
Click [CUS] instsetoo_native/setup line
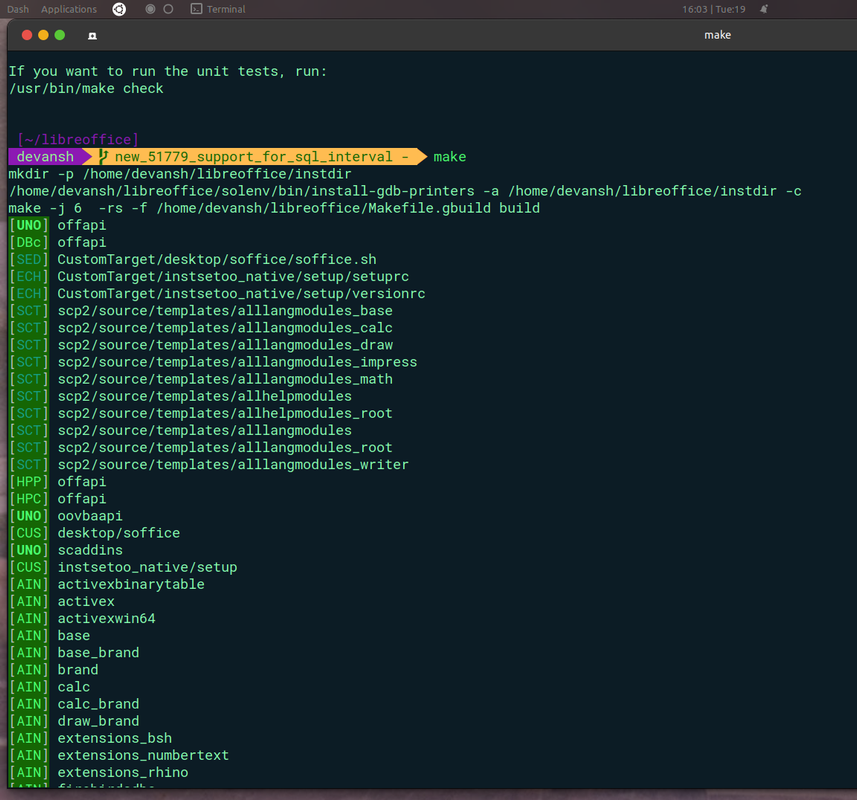click(123, 567)
